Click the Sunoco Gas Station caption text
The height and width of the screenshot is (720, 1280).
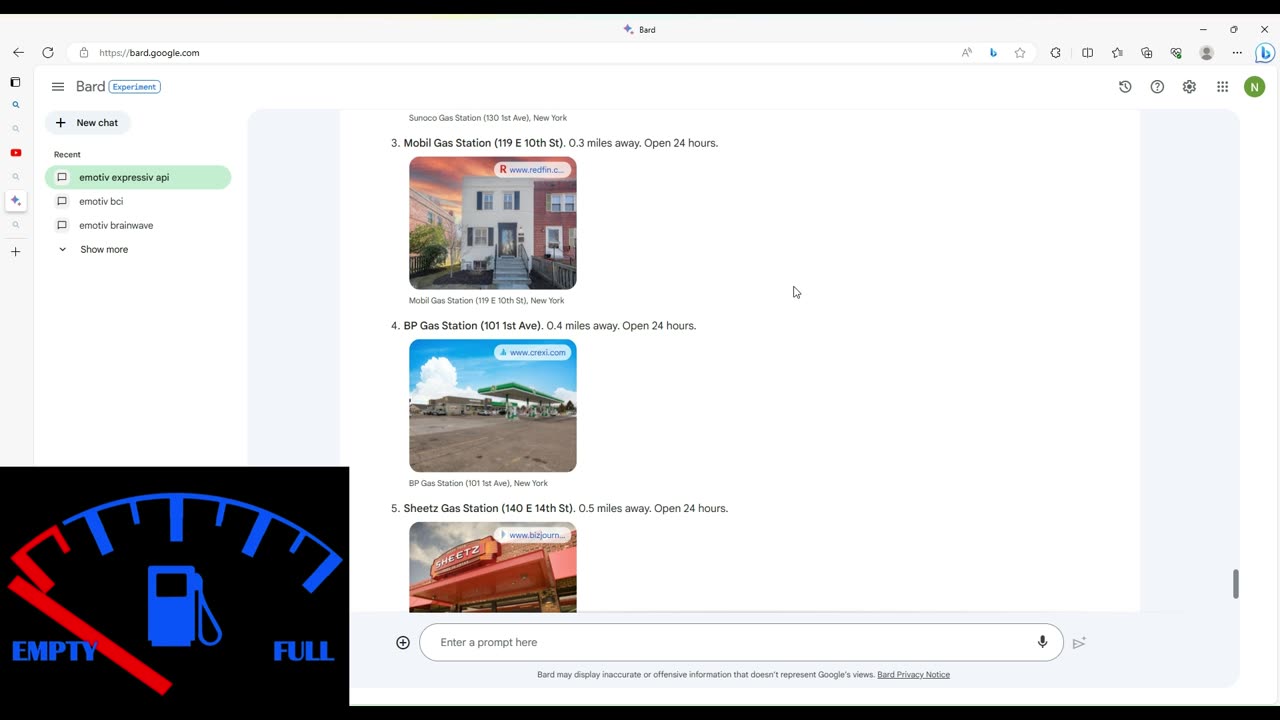click(x=488, y=118)
